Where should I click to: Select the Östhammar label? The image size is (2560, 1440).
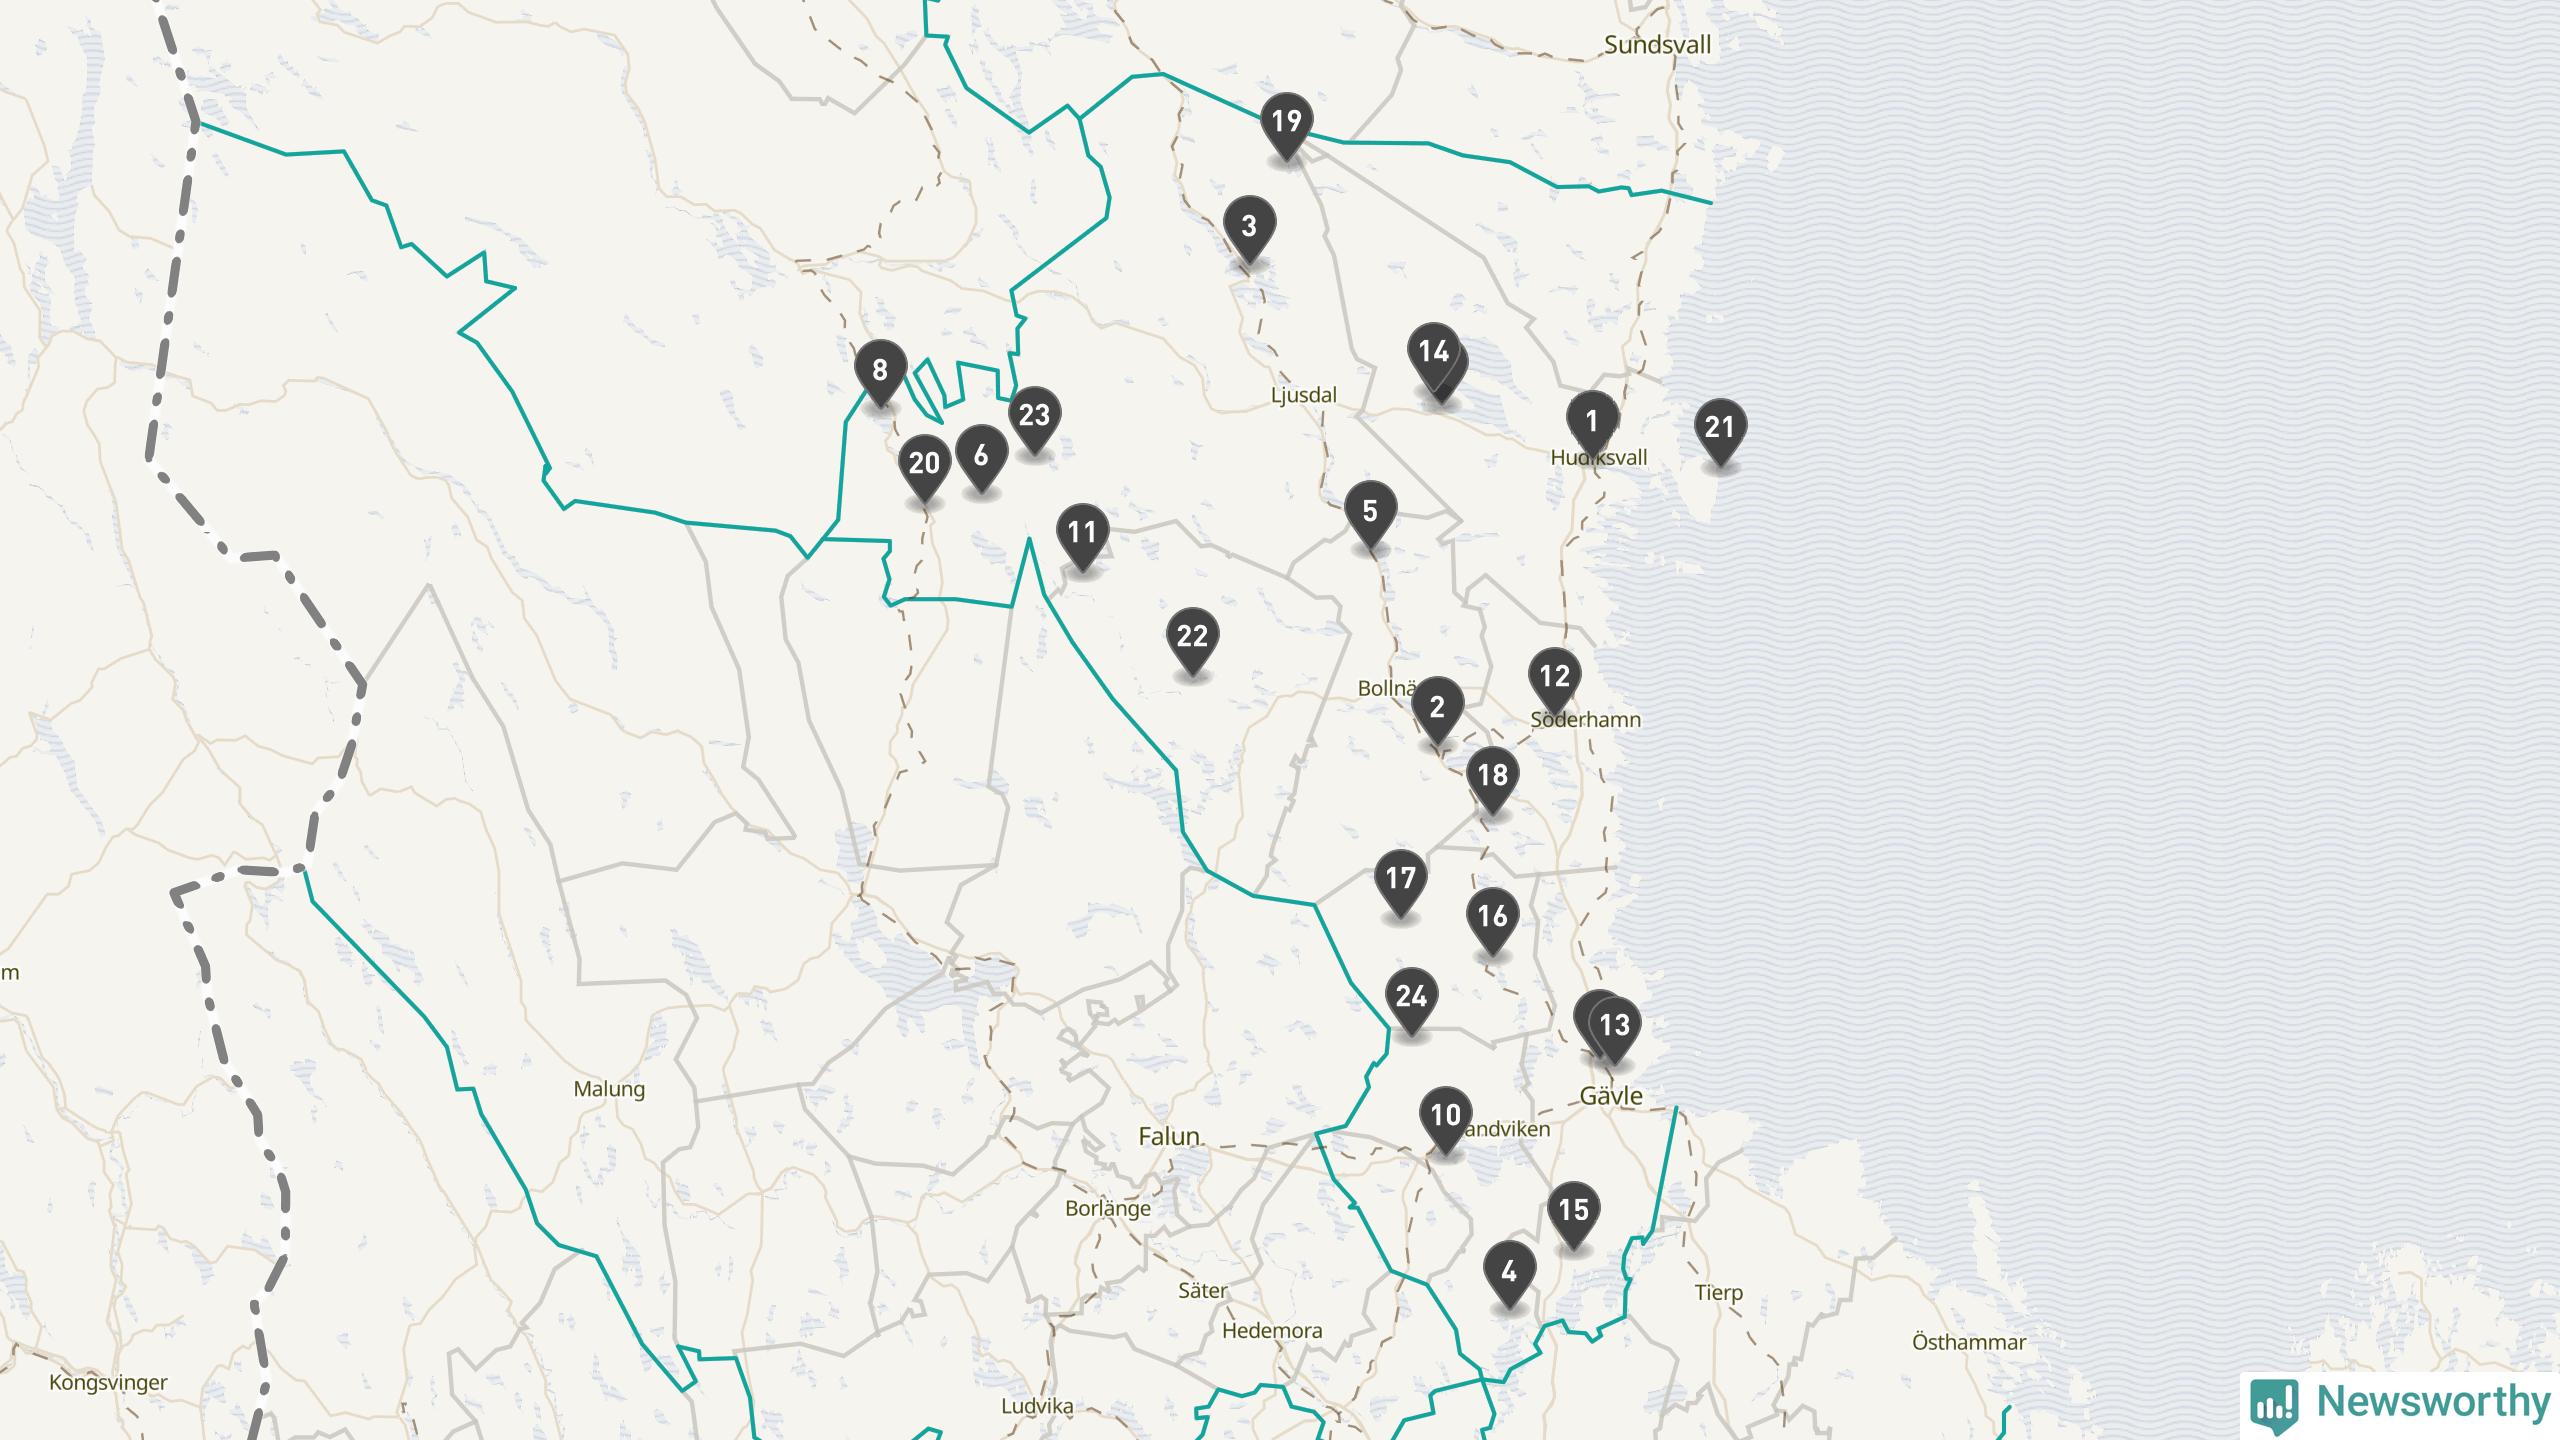point(1969,1342)
